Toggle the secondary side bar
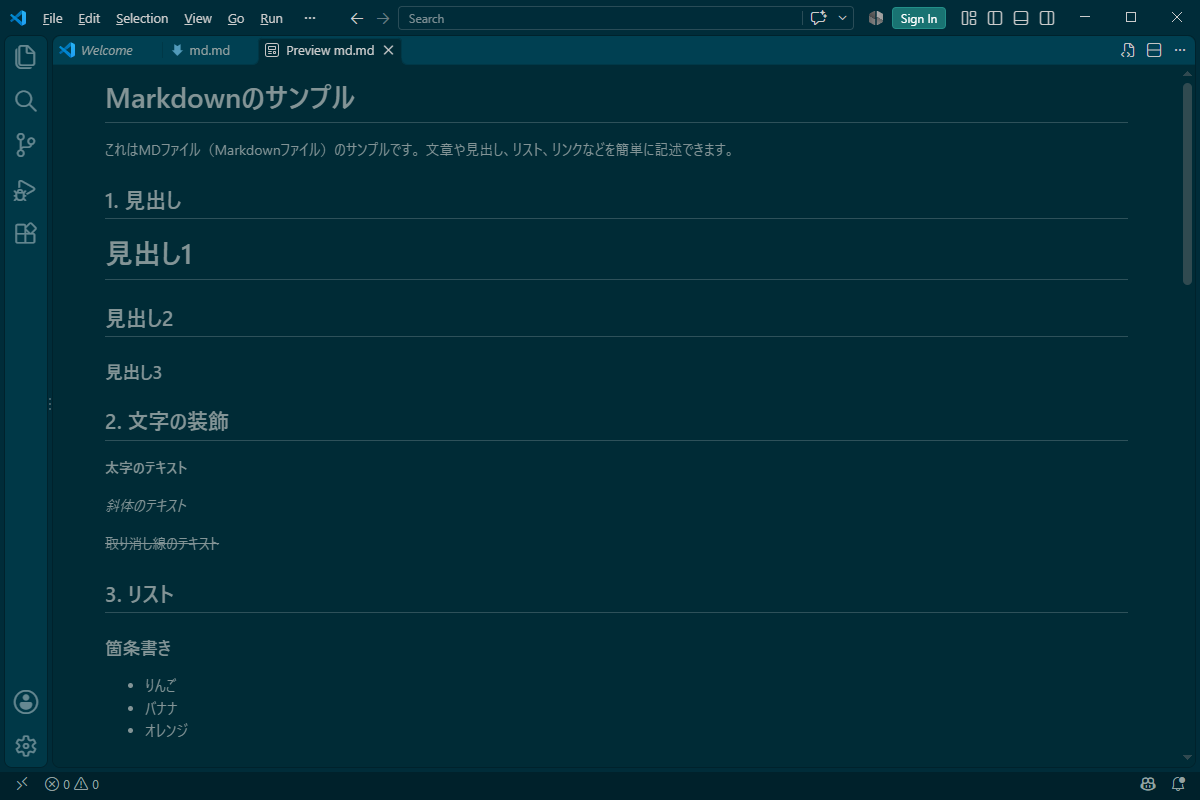1200x800 pixels. 1047,18
